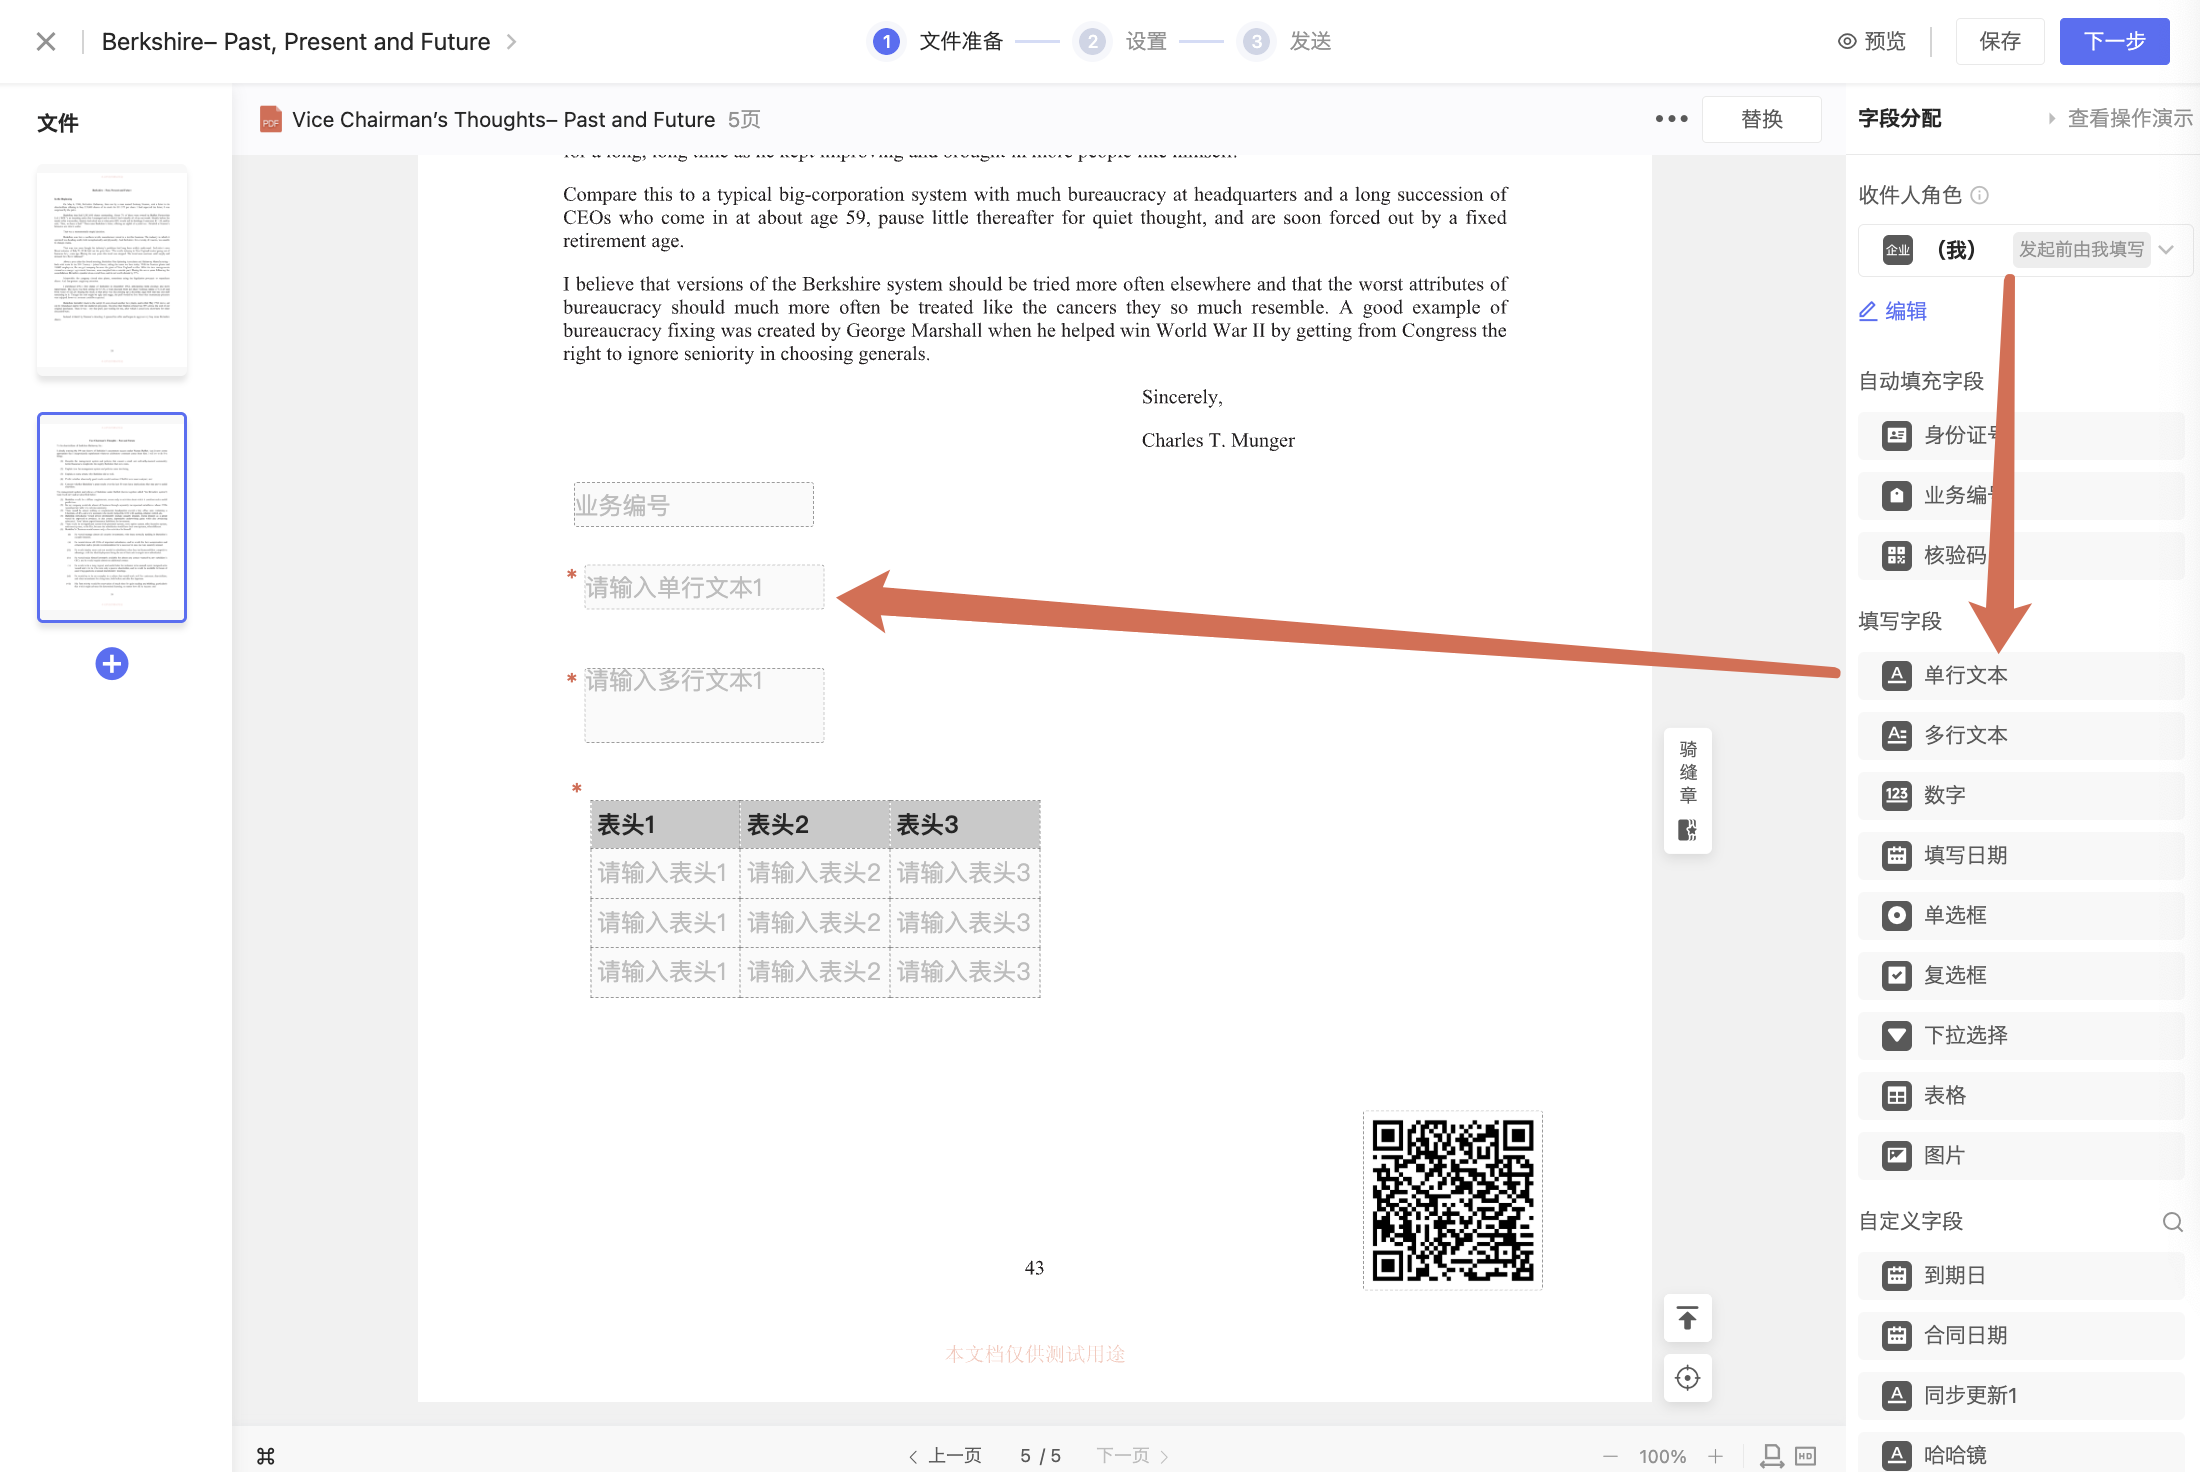Viewport: 2200px width, 1472px height.
Task: Click search icon beside 自定义字段
Action: pos(2172,1221)
